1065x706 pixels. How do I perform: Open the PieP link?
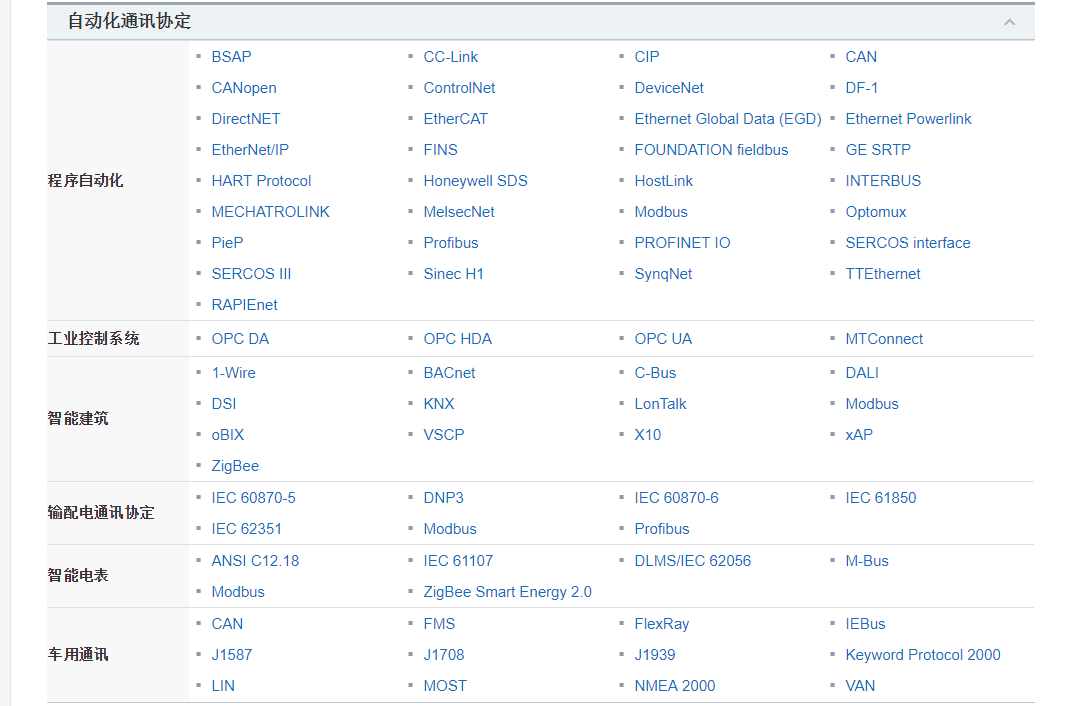click(x=227, y=243)
